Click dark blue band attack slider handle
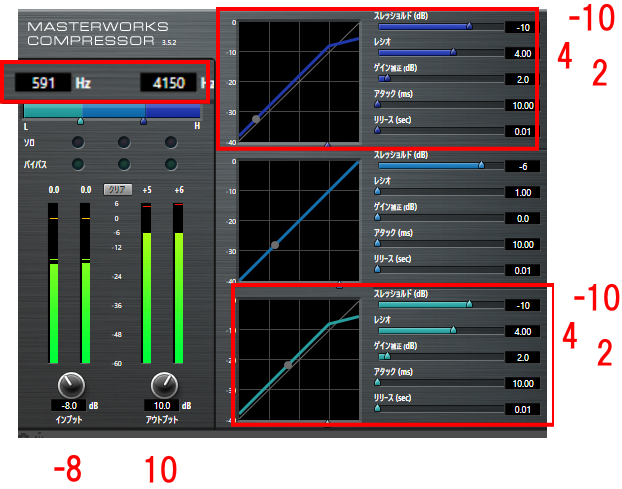Image resolution: width=622 pixels, height=489 pixels. point(378,104)
